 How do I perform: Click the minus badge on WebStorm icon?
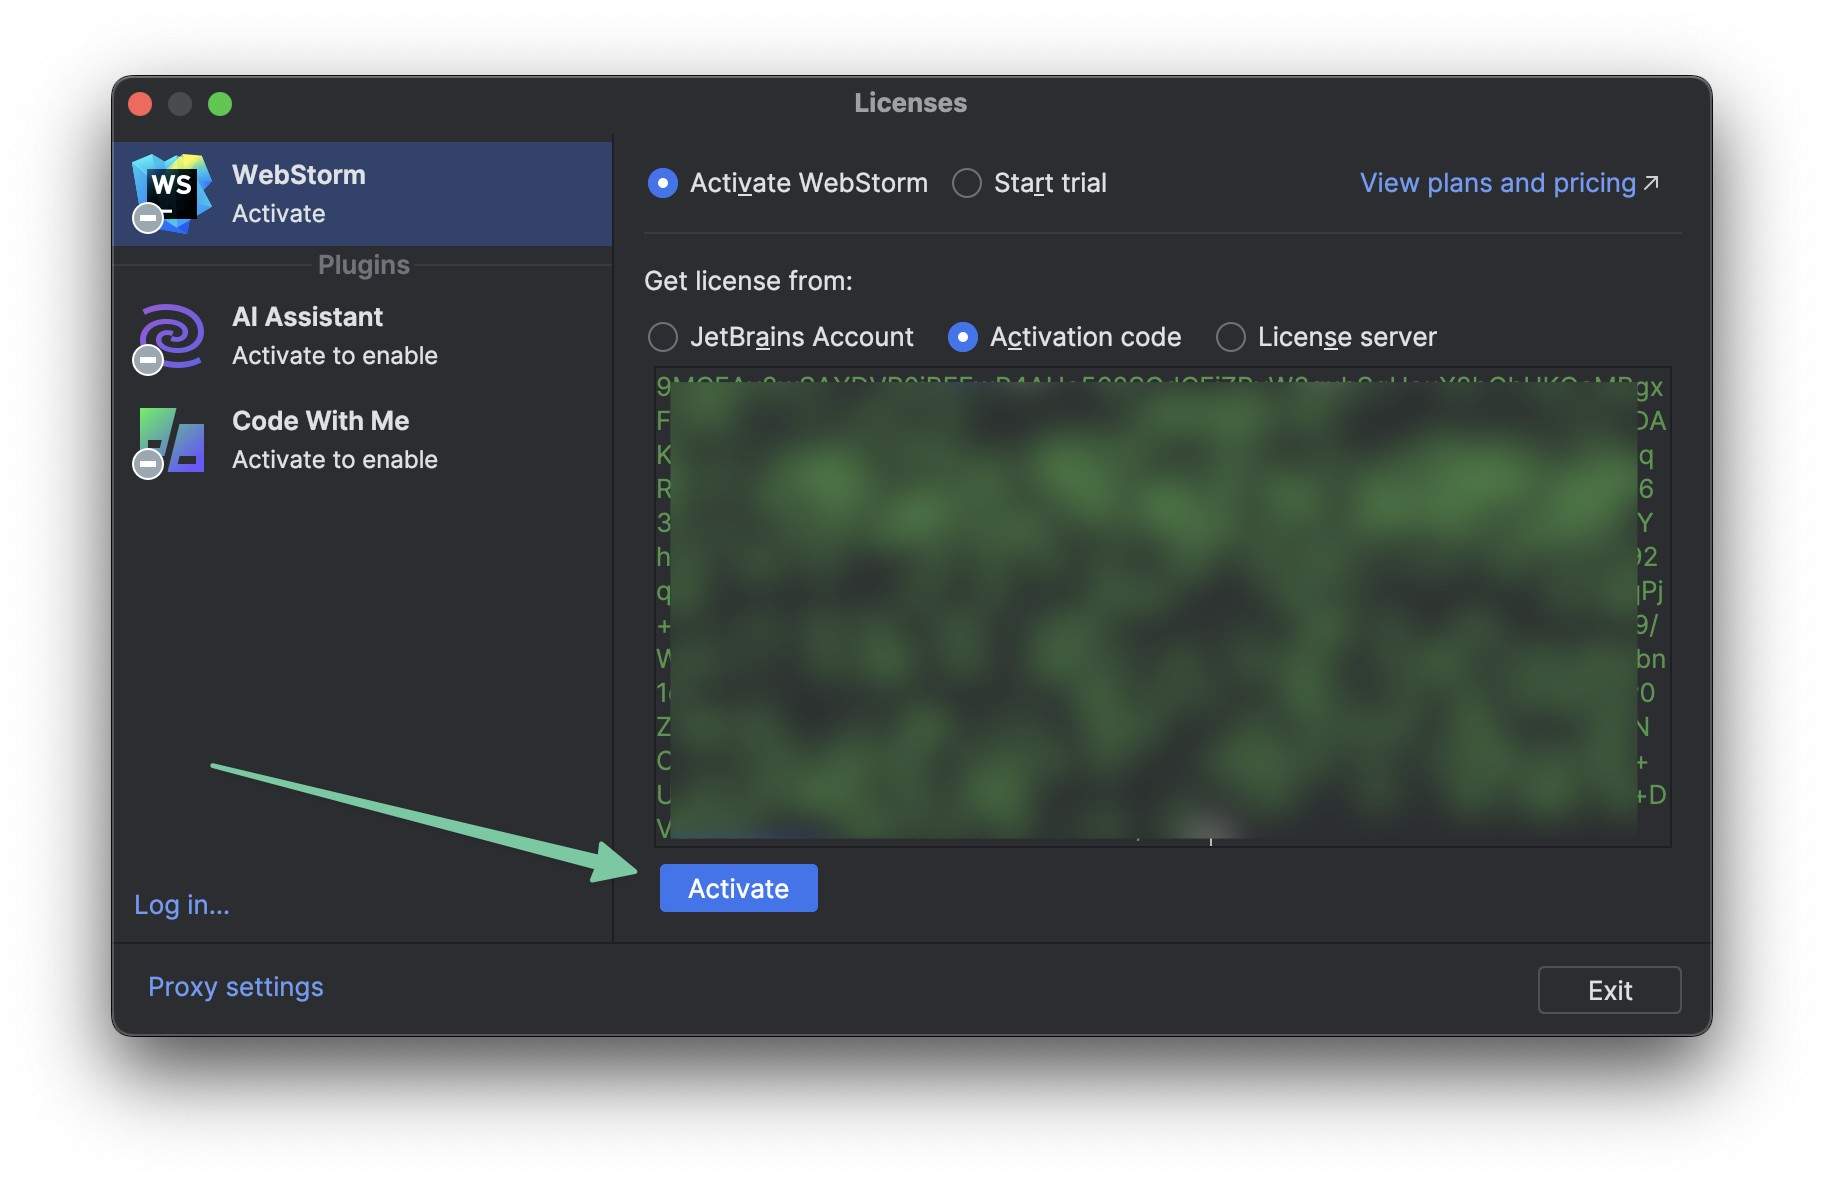click(147, 218)
